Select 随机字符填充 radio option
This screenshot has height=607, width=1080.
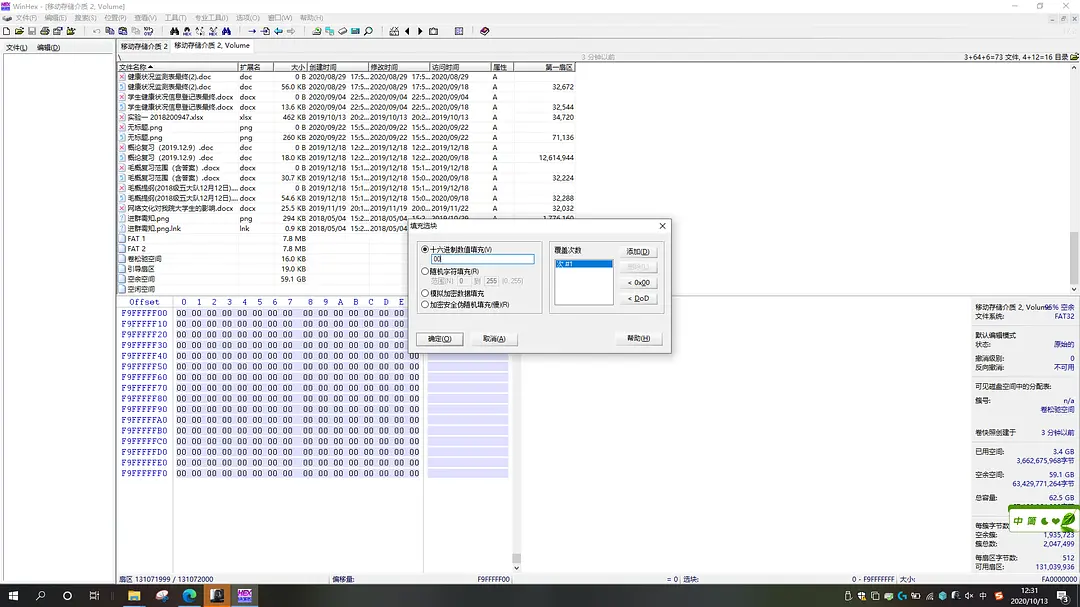426,271
